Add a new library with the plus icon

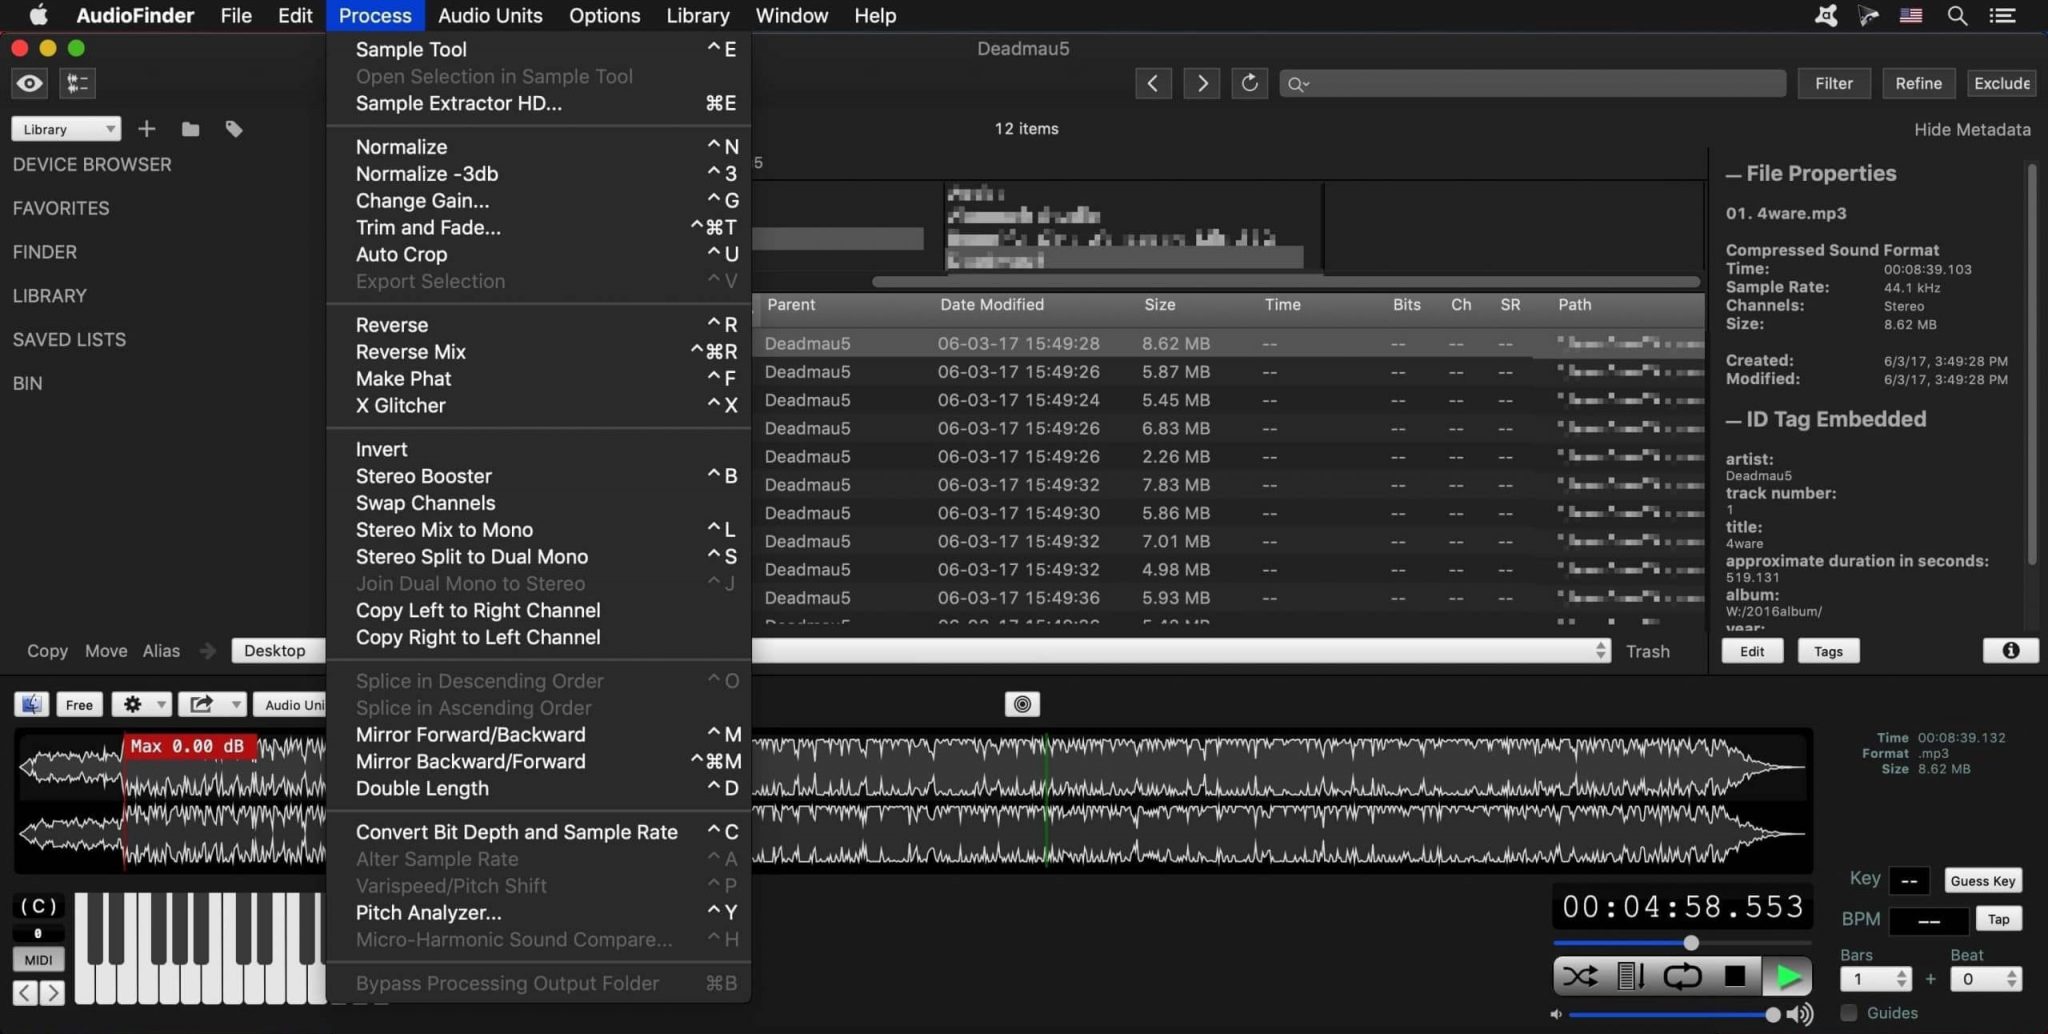tap(146, 128)
